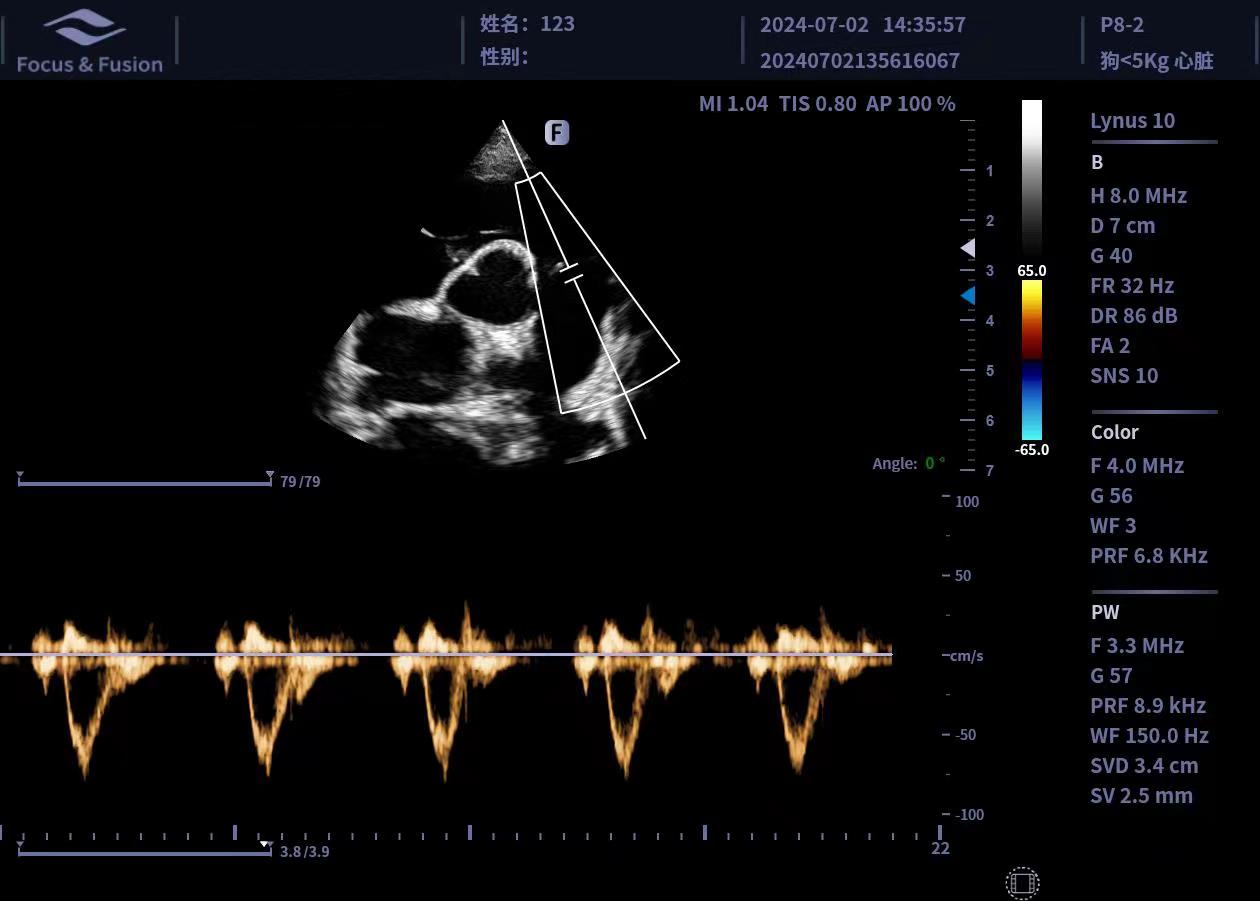1260x901 pixels.
Task: Click the SV 2.5 mm sample volume setting
Action: coord(1141,796)
